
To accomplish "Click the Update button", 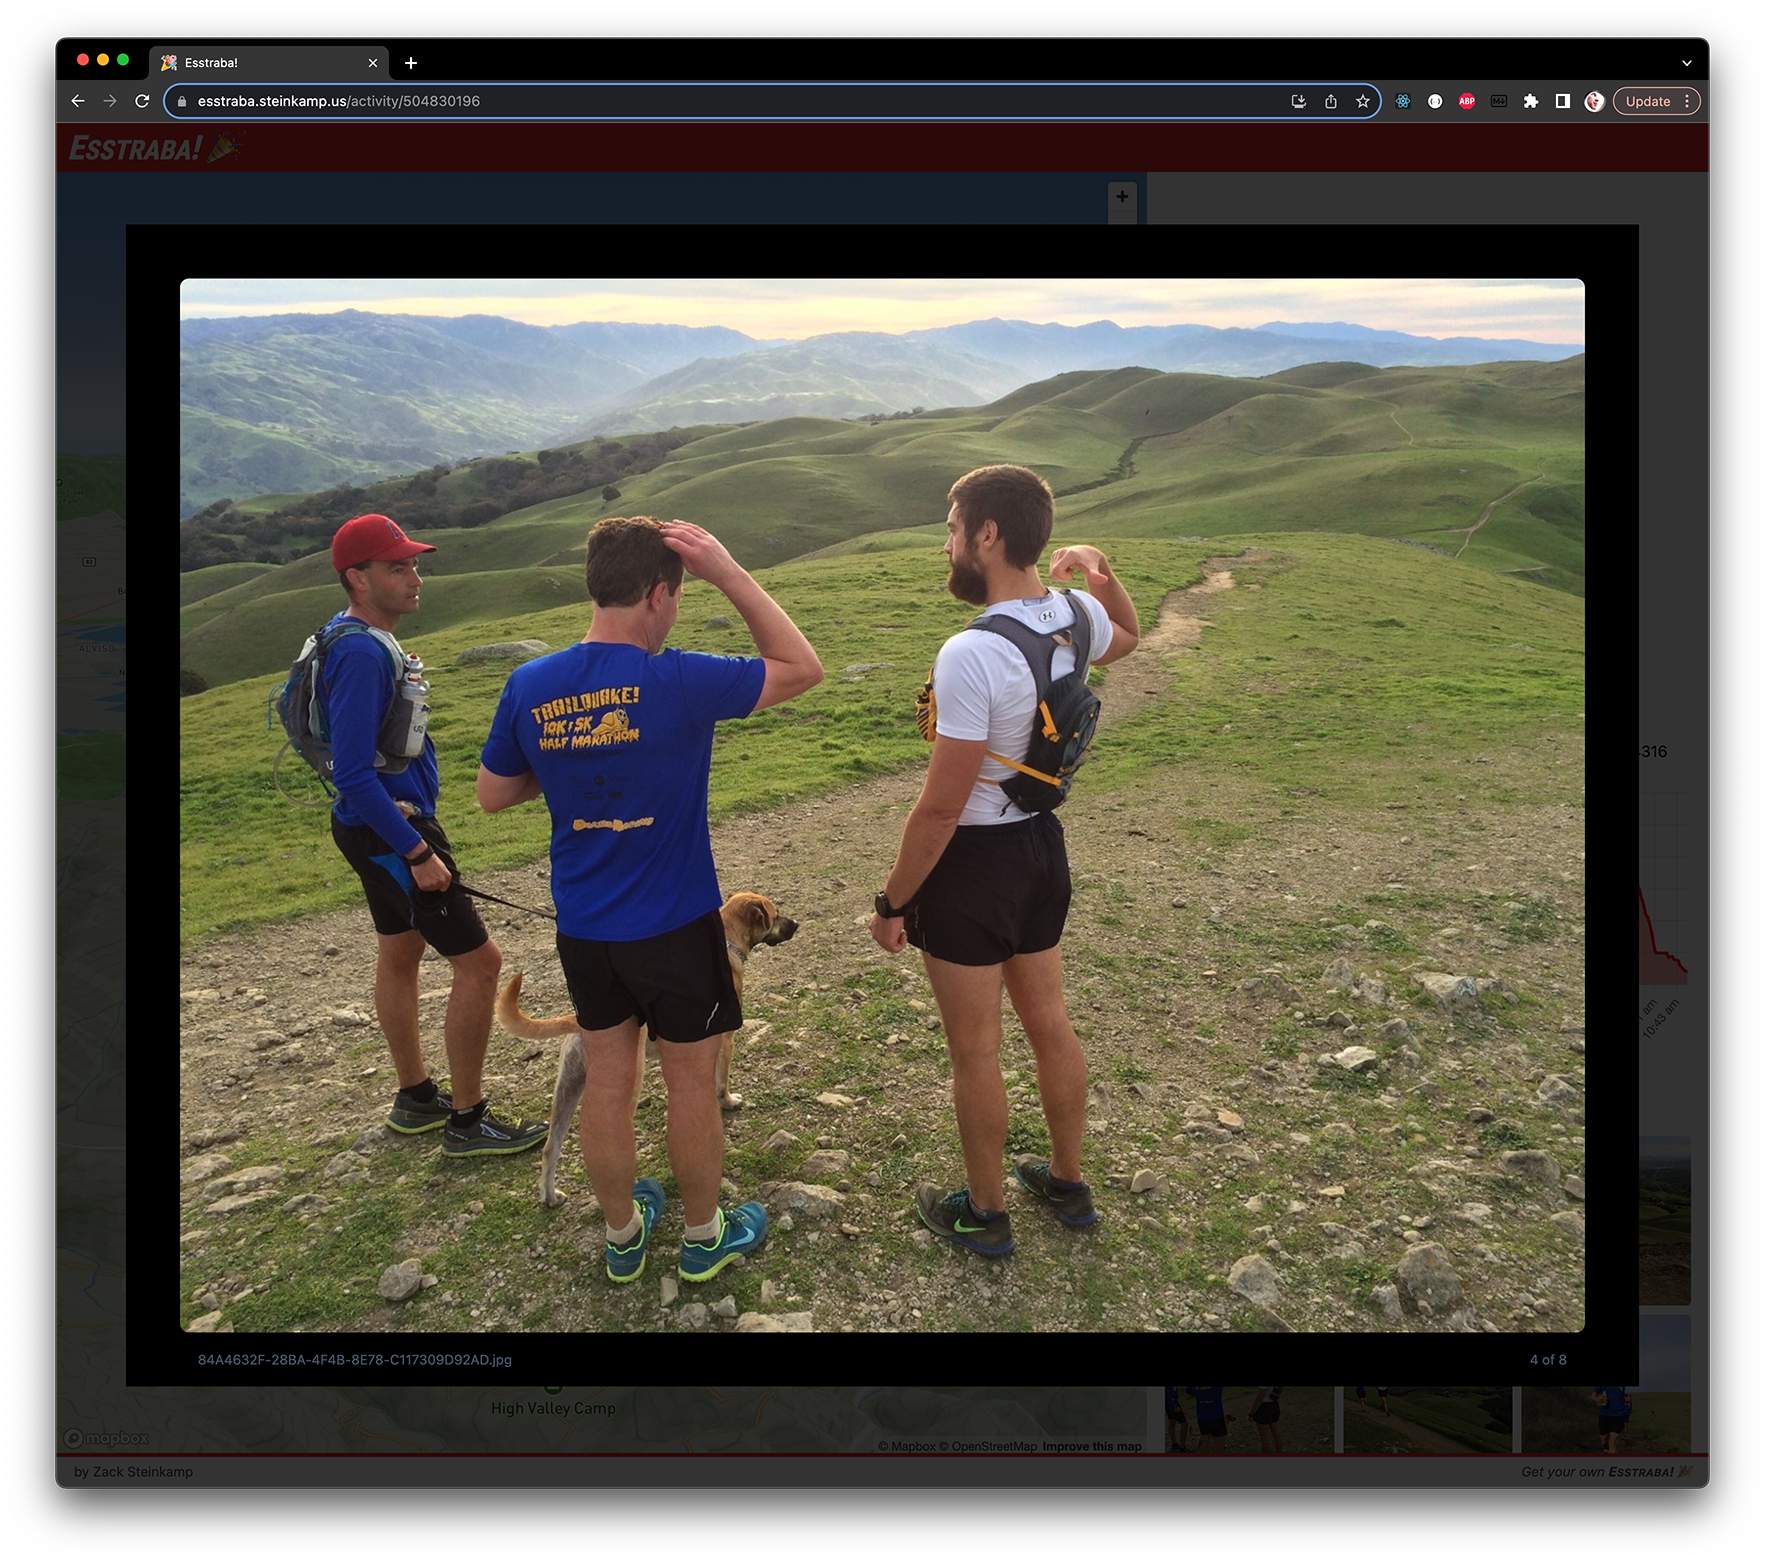I will click(x=1647, y=101).
